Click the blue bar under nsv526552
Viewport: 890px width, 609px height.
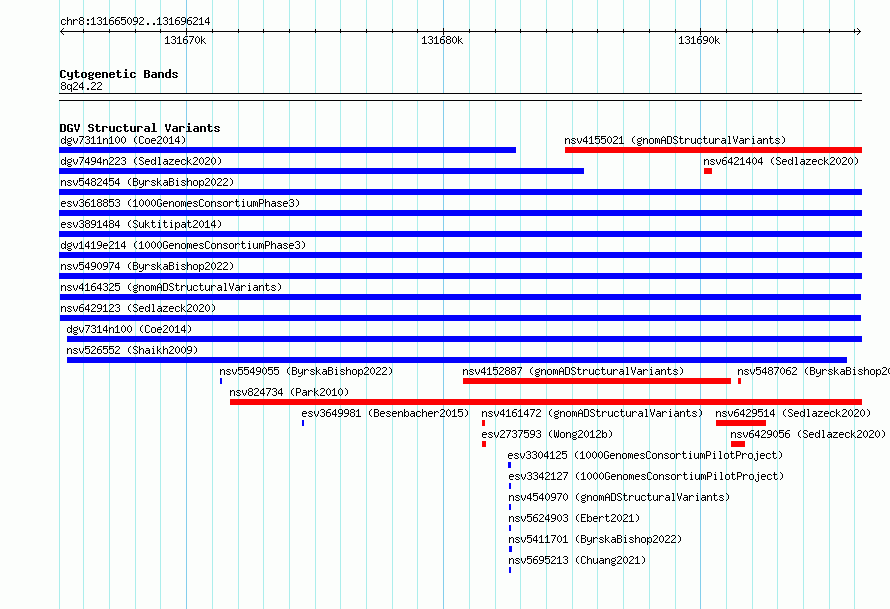[457, 360]
